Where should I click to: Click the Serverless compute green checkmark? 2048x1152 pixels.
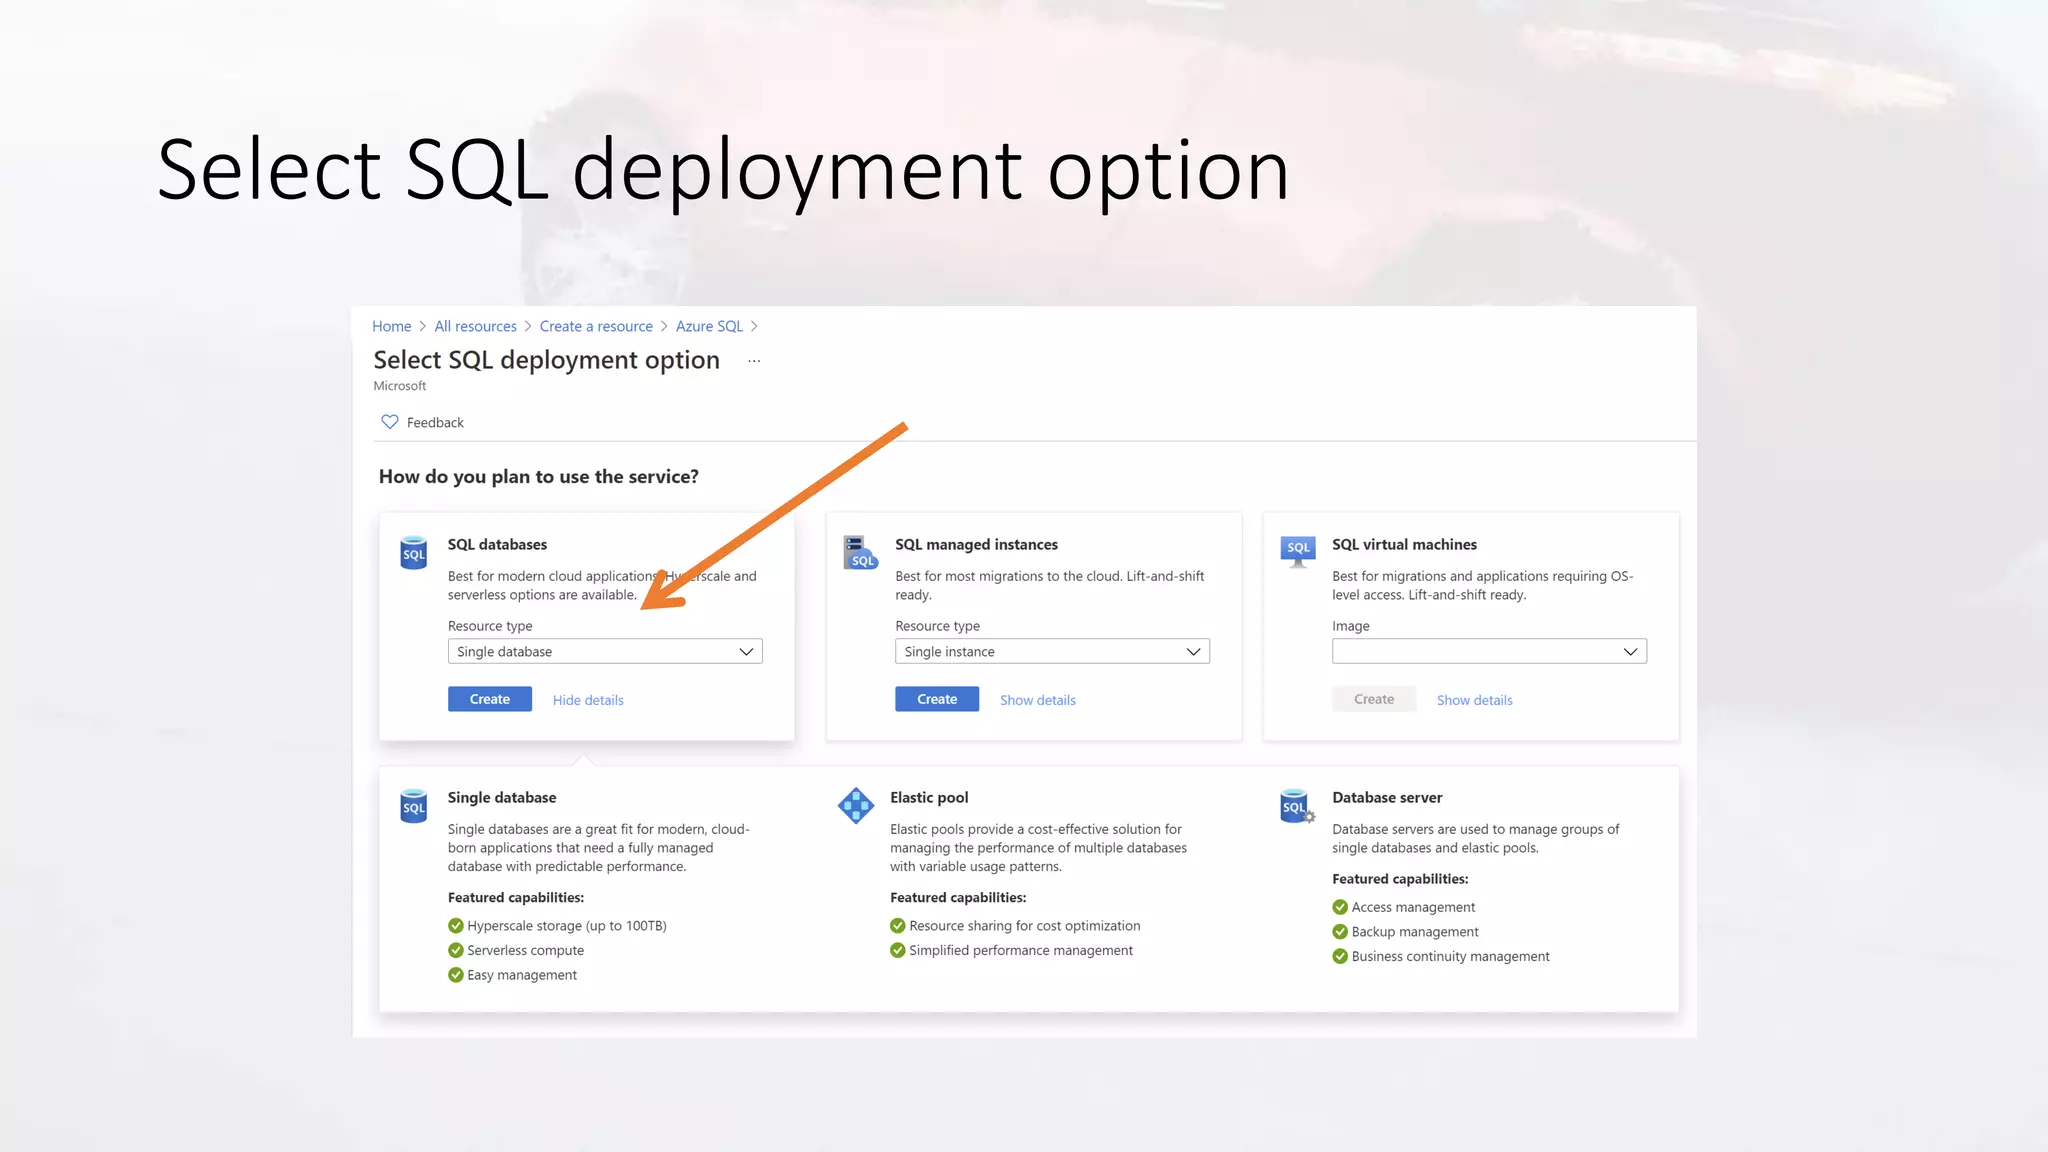(456, 950)
